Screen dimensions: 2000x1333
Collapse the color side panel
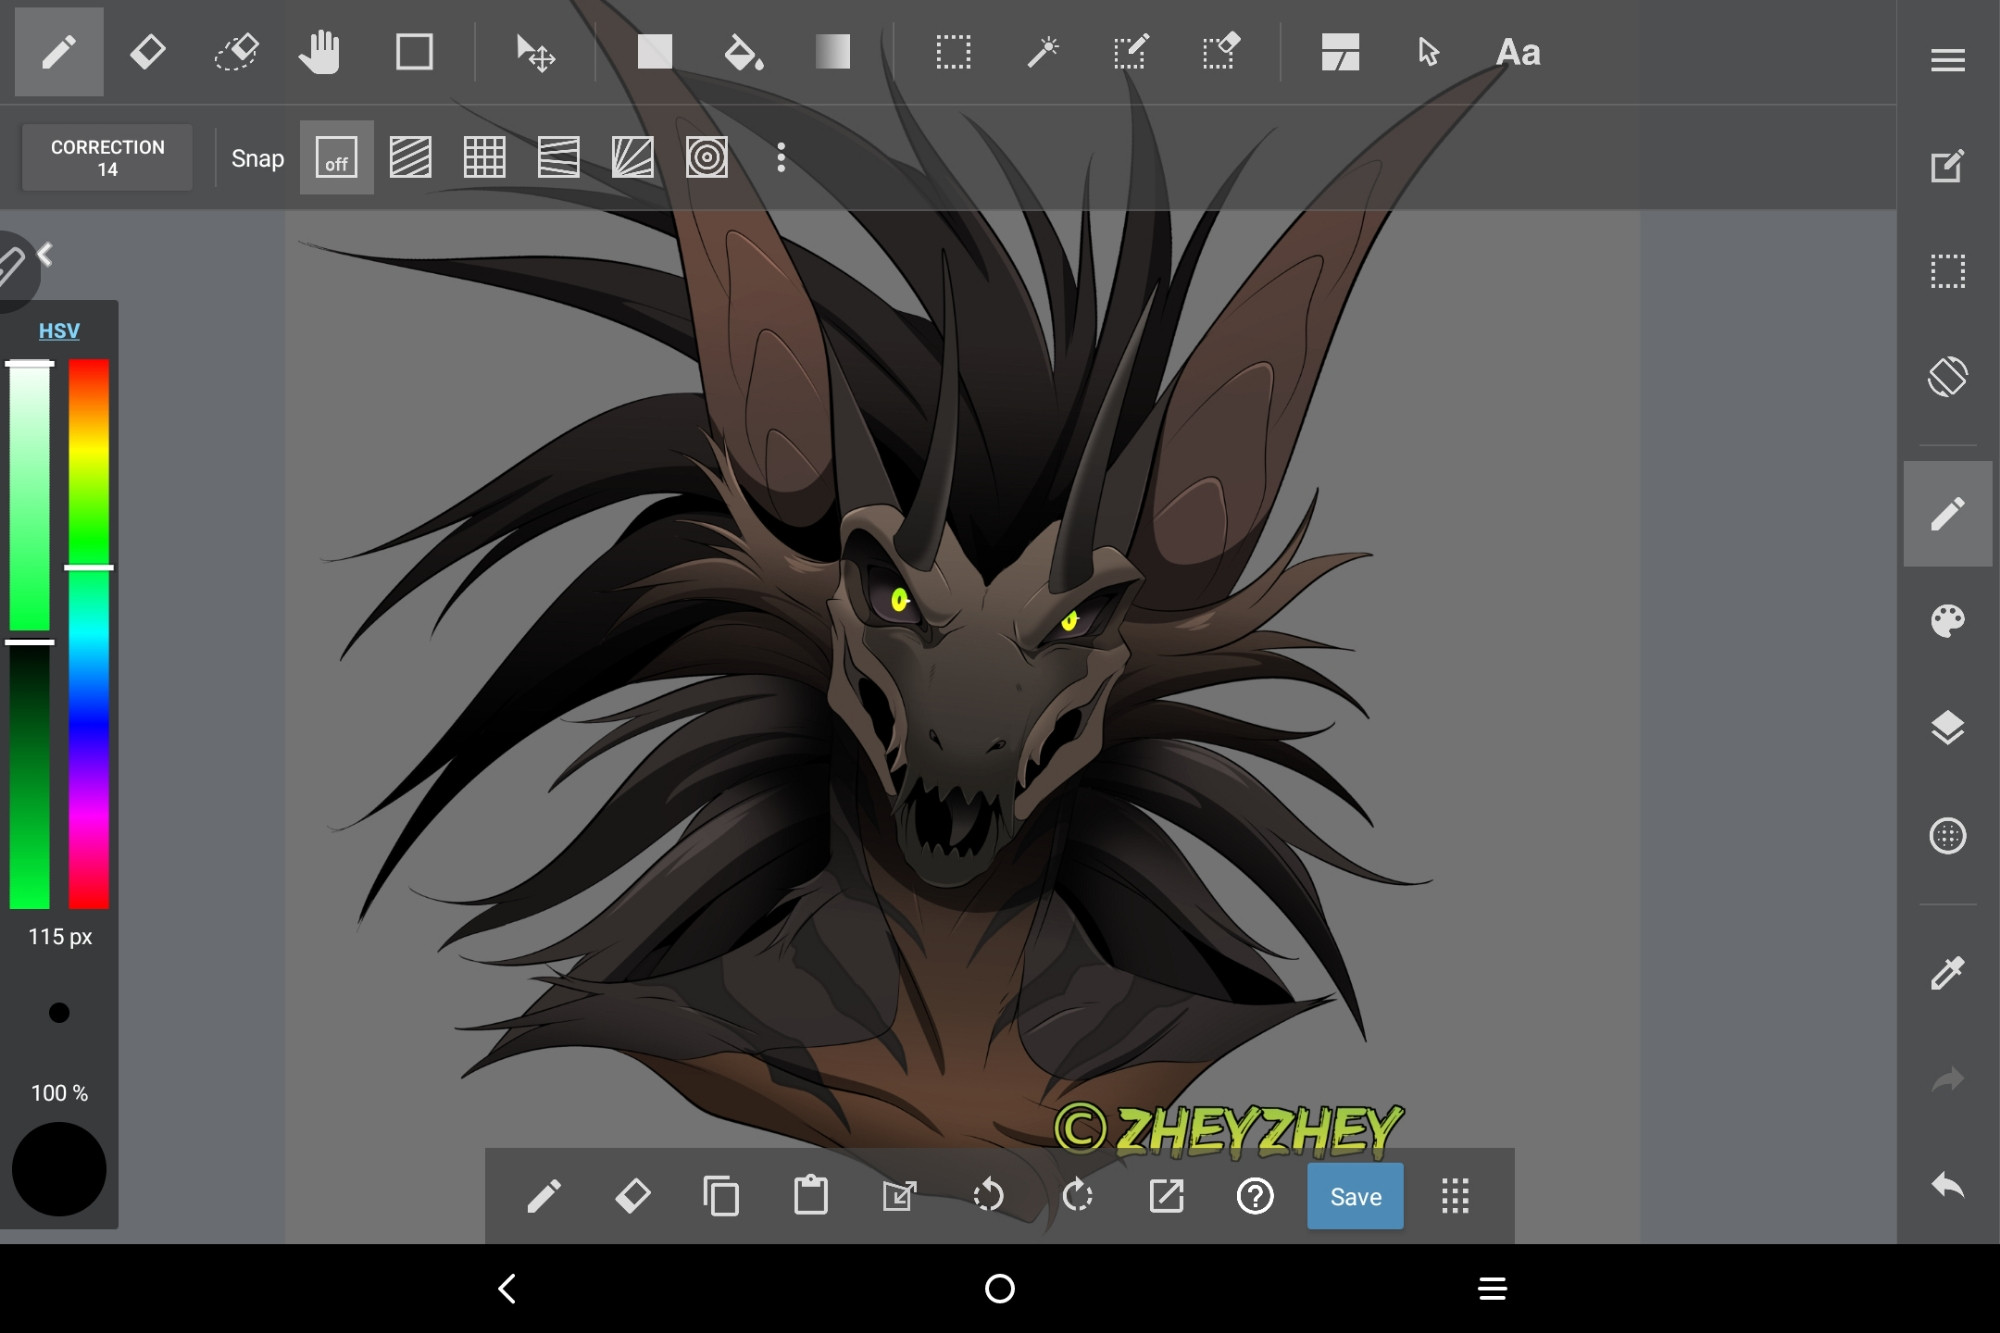point(44,255)
